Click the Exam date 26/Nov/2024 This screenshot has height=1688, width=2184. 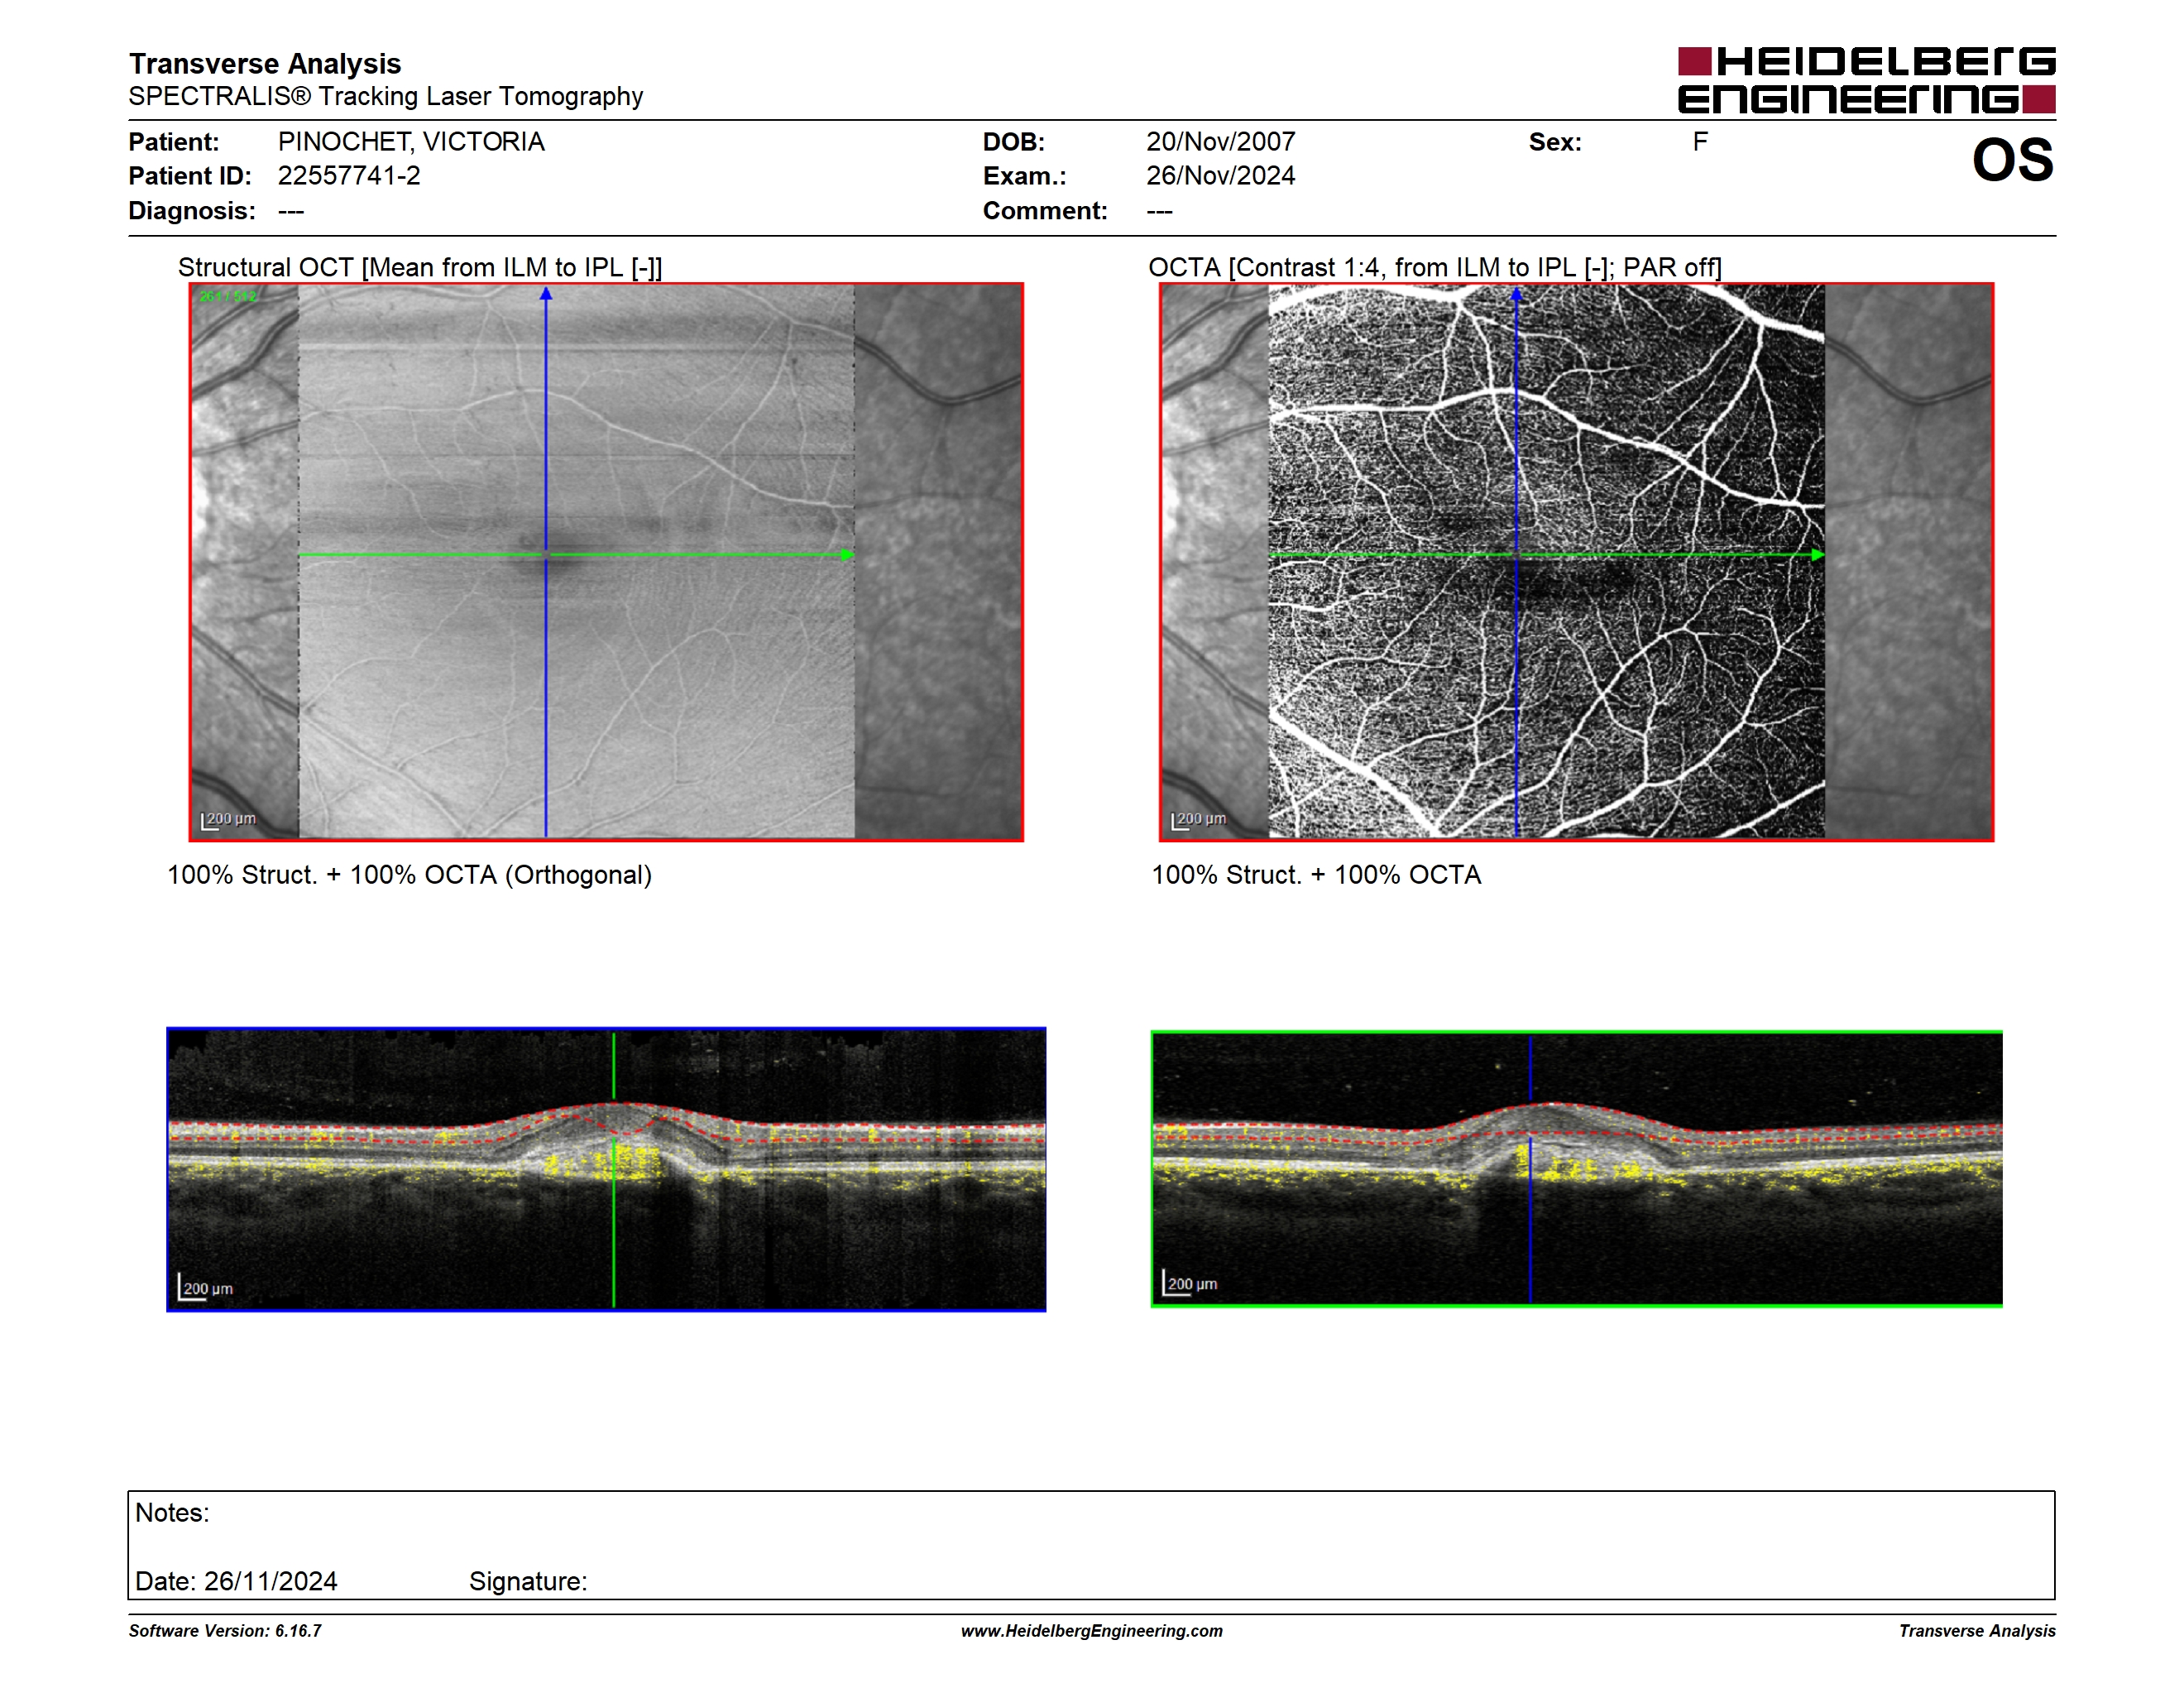[1220, 176]
